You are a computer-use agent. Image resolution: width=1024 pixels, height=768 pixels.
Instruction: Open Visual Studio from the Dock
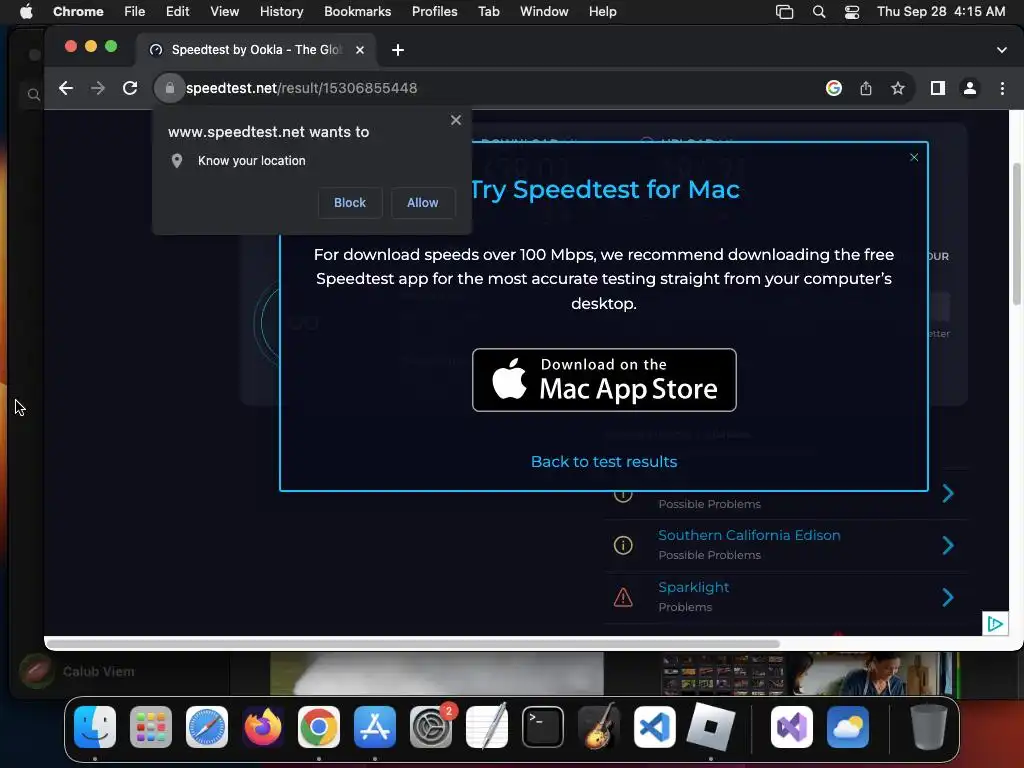tap(792, 727)
